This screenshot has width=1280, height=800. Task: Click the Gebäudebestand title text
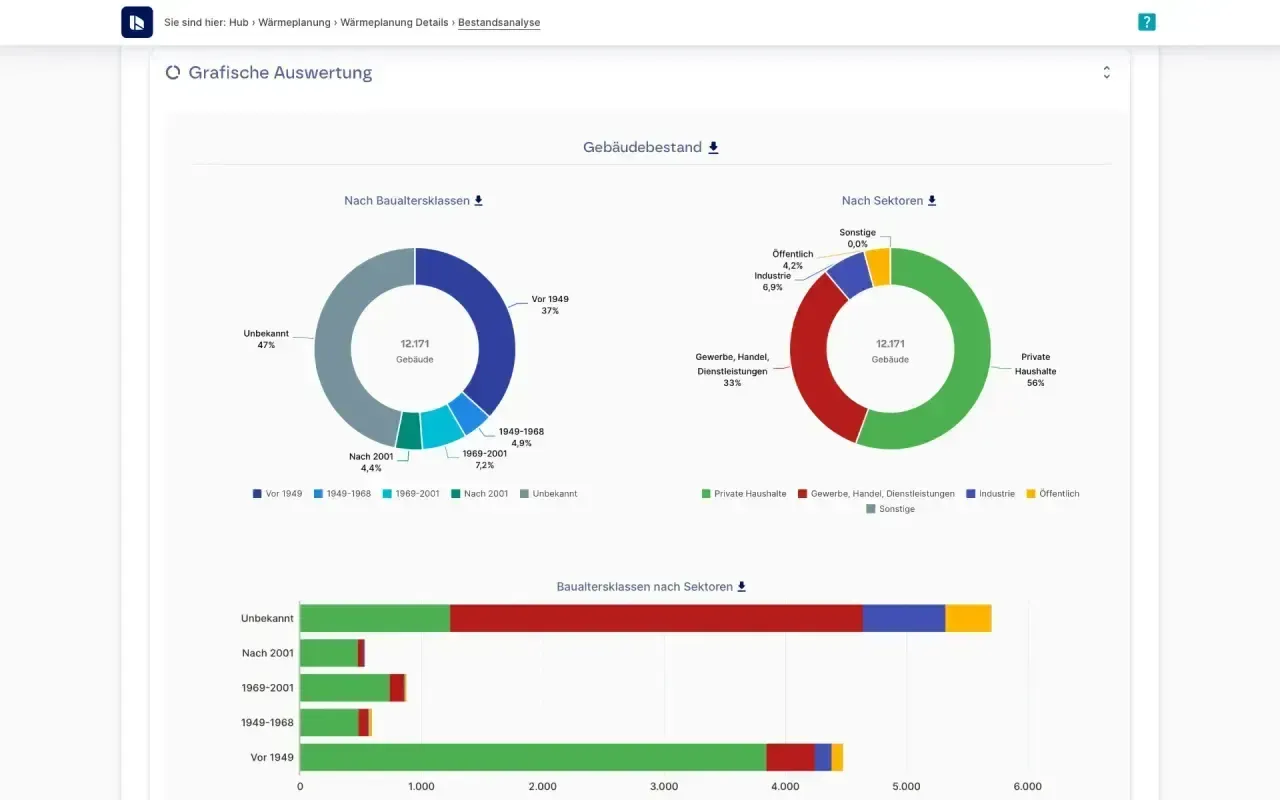pos(642,147)
